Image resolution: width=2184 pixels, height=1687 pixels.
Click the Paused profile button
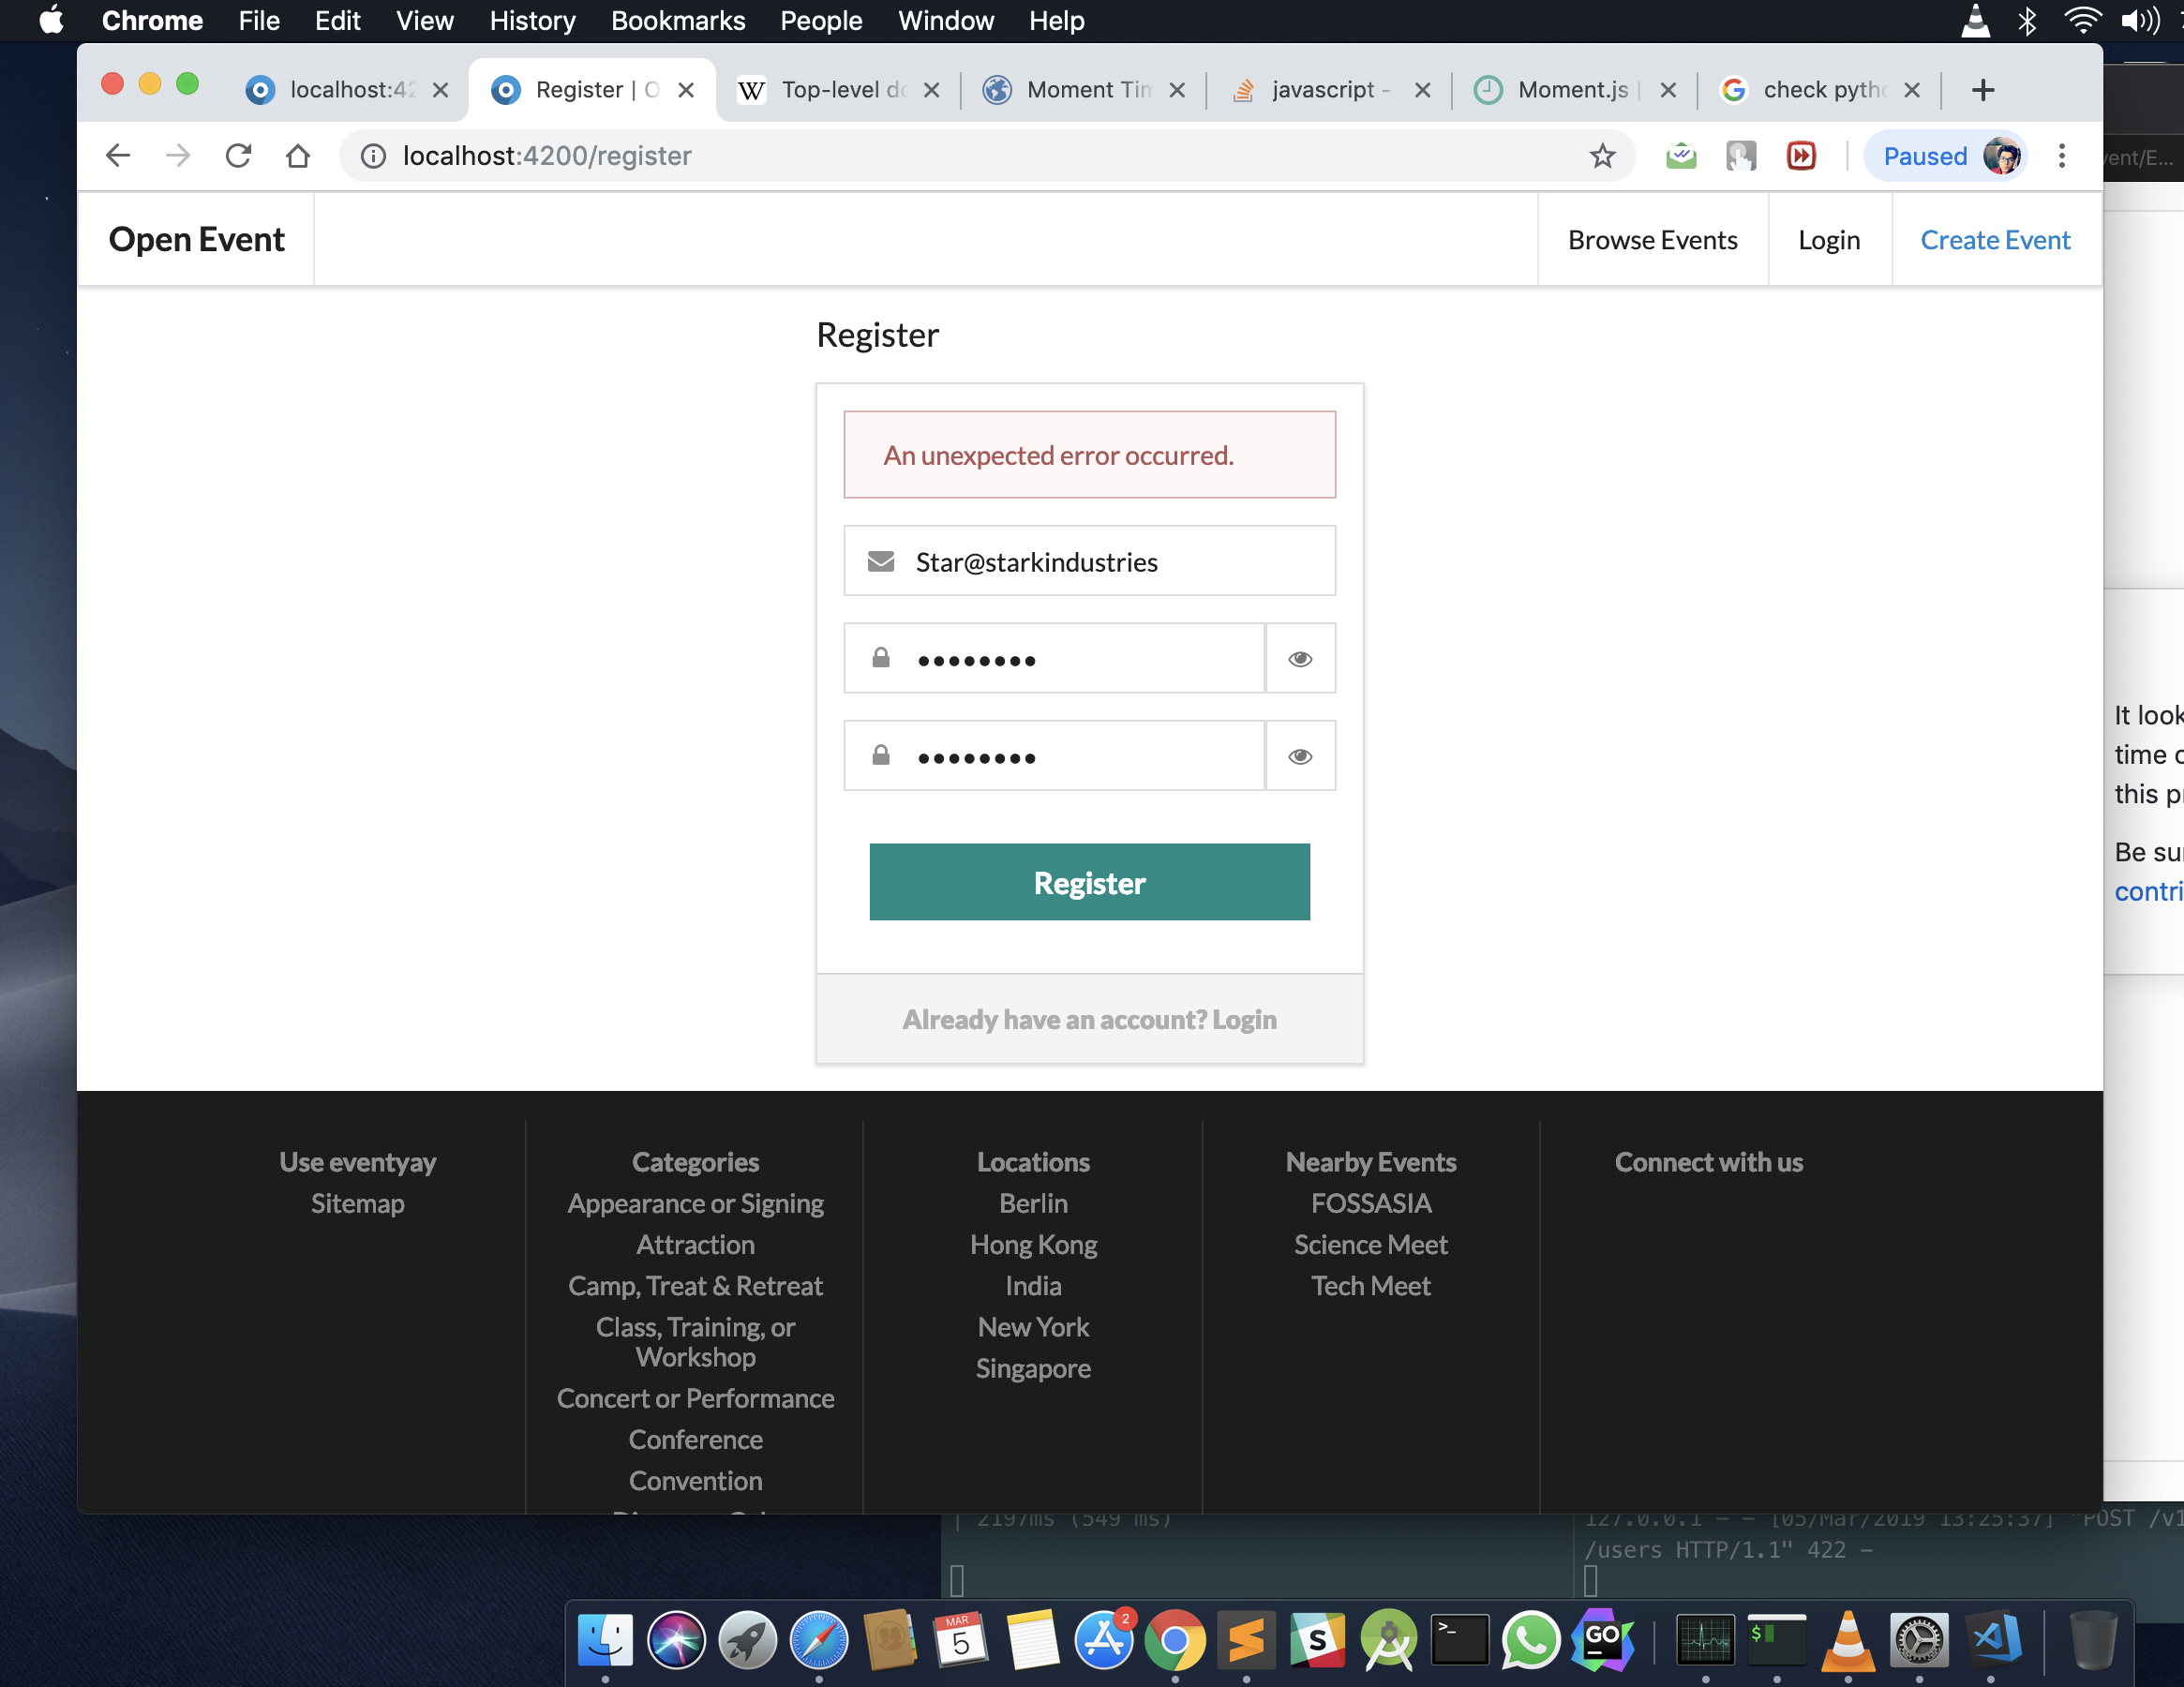[1946, 156]
